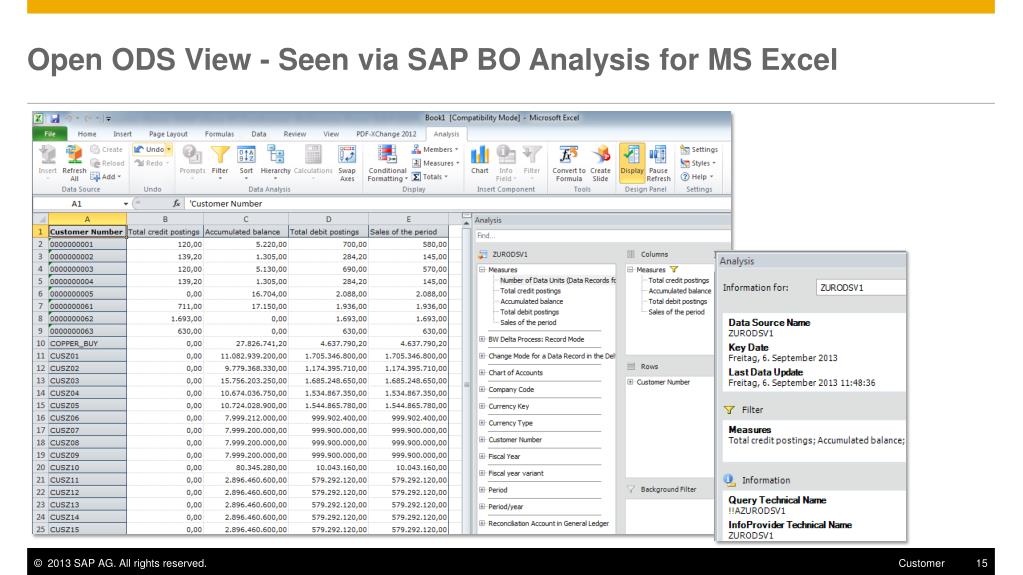Image resolution: width=1023 pixels, height=575 pixels.
Task: Open the Totals dropdown
Action: tap(429, 177)
